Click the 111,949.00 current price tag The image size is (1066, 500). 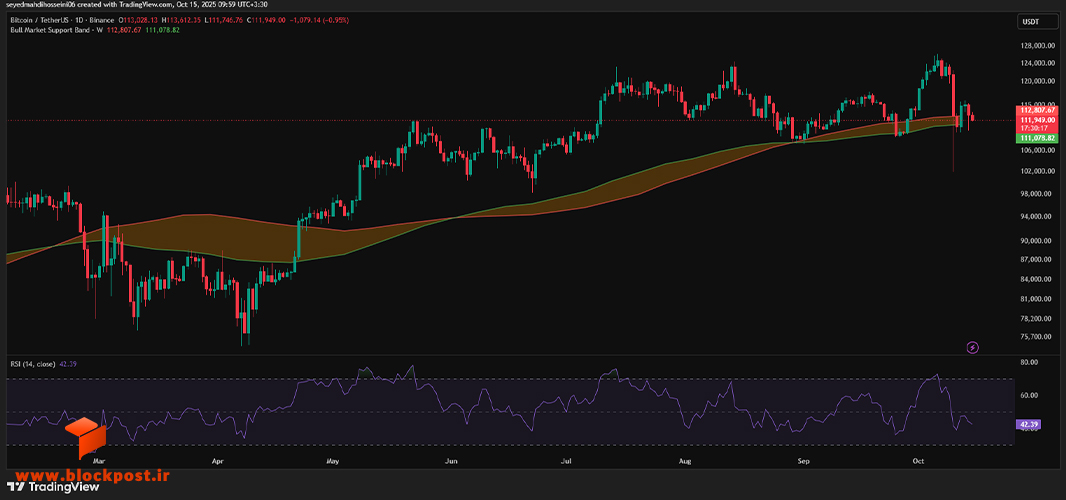[x=1036, y=119]
